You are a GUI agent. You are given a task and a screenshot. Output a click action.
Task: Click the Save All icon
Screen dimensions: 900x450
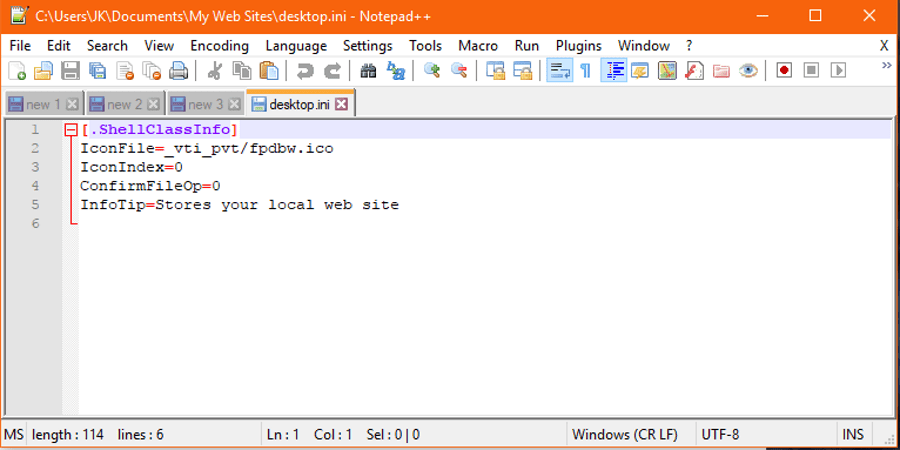tap(98, 71)
